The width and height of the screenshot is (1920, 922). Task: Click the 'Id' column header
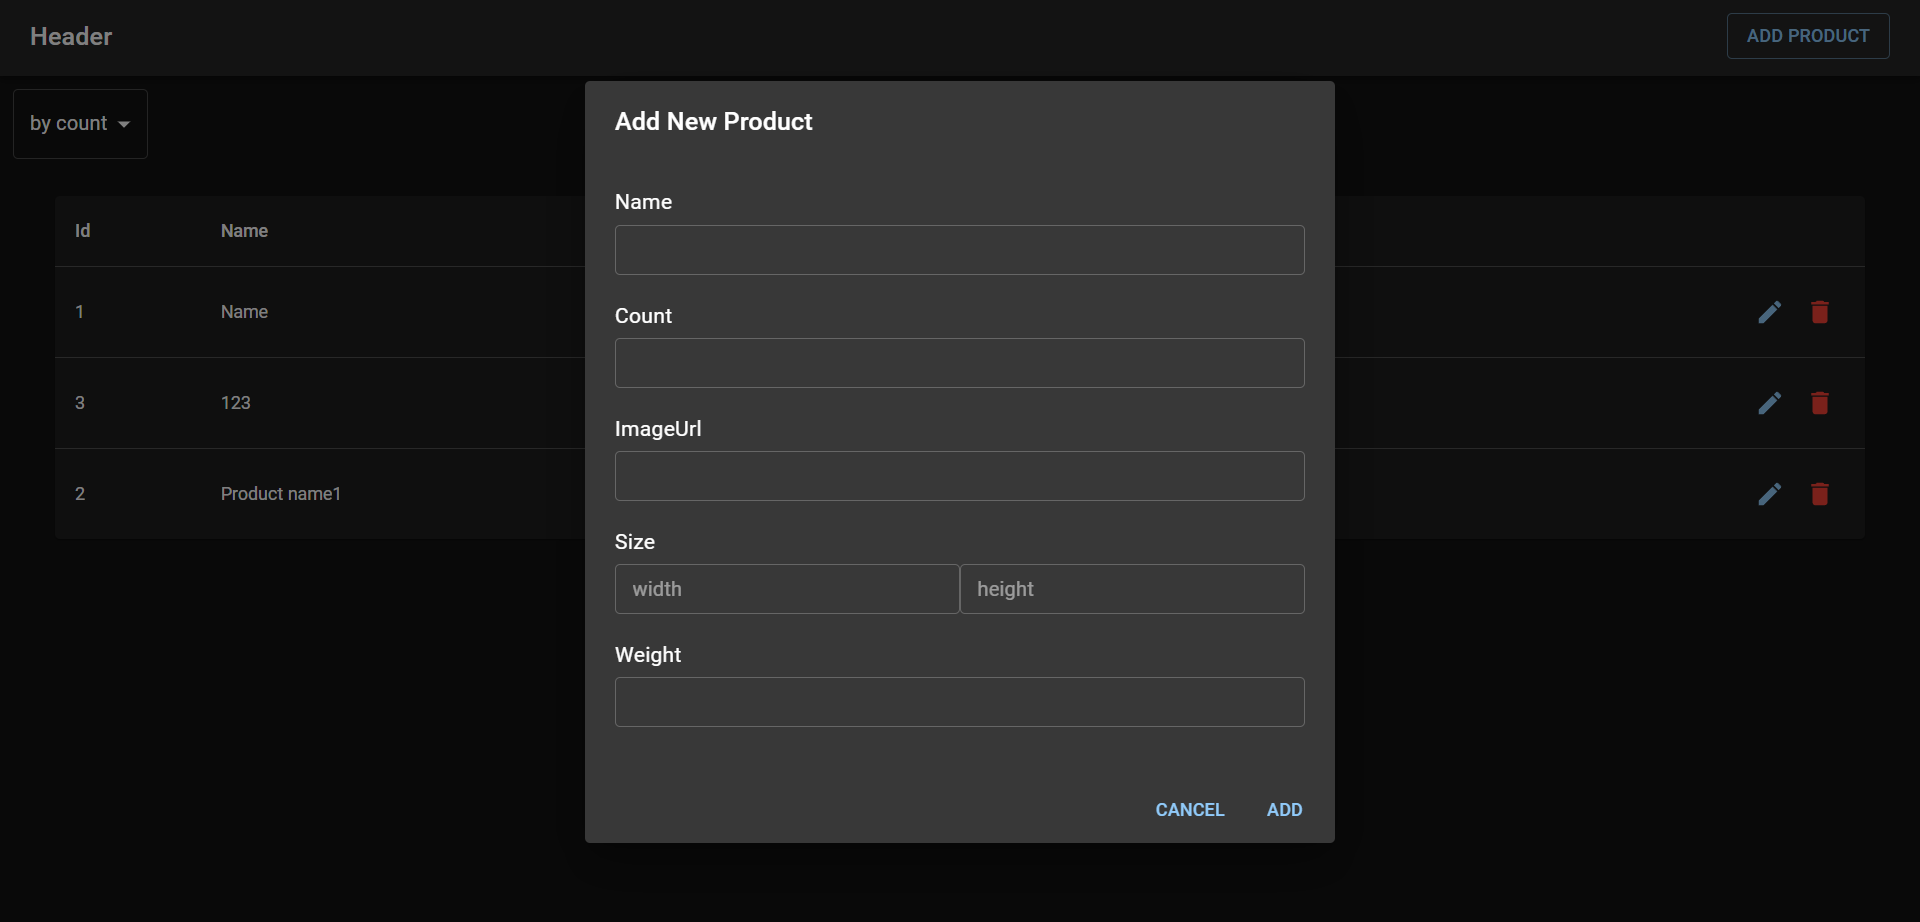click(82, 230)
